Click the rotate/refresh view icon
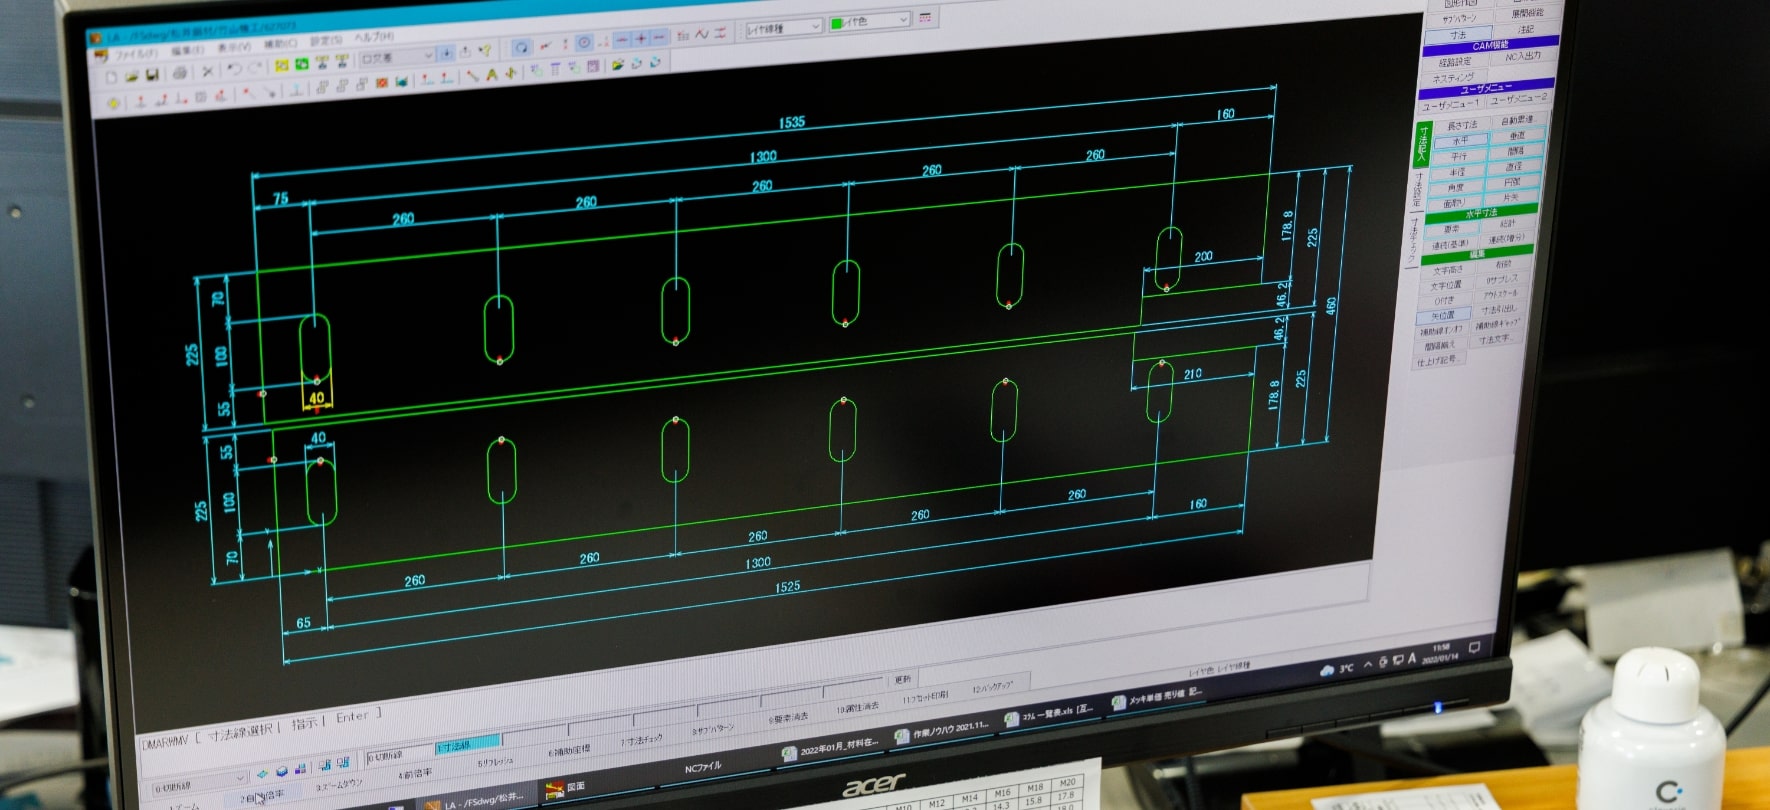 521,47
